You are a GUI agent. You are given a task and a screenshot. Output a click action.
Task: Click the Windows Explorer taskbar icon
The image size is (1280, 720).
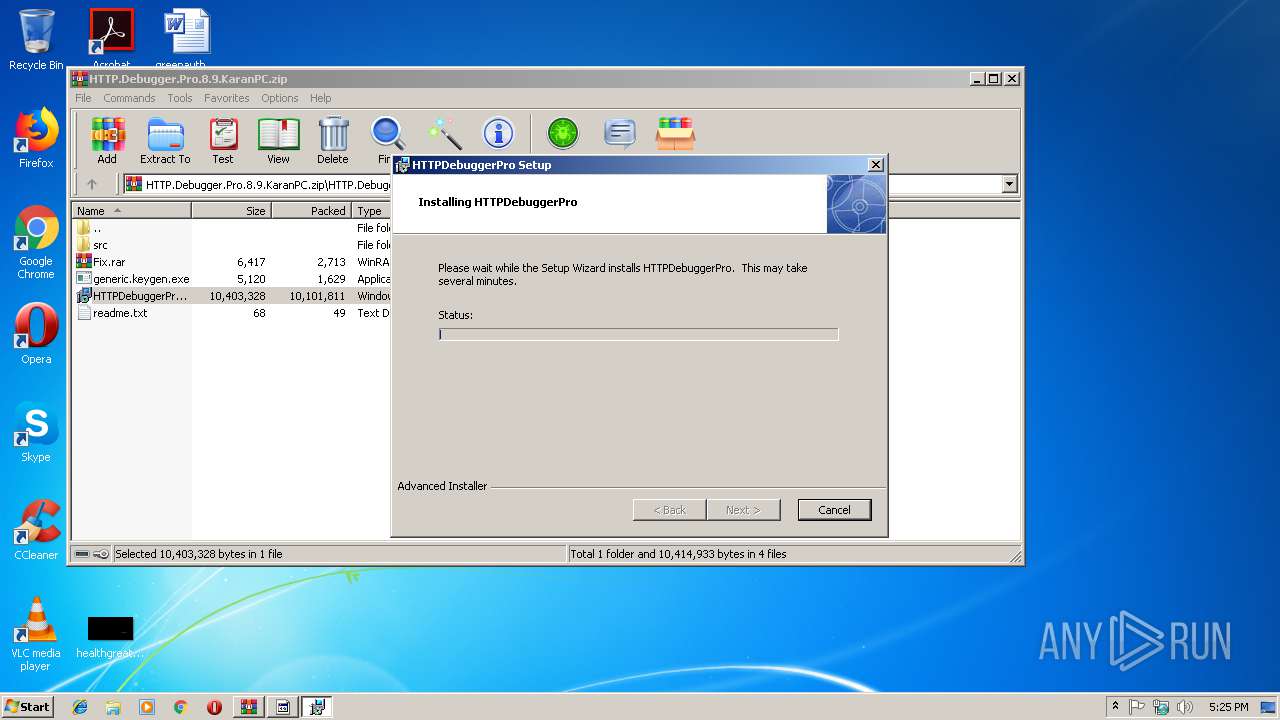pyautogui.click(x=113, y=707)
